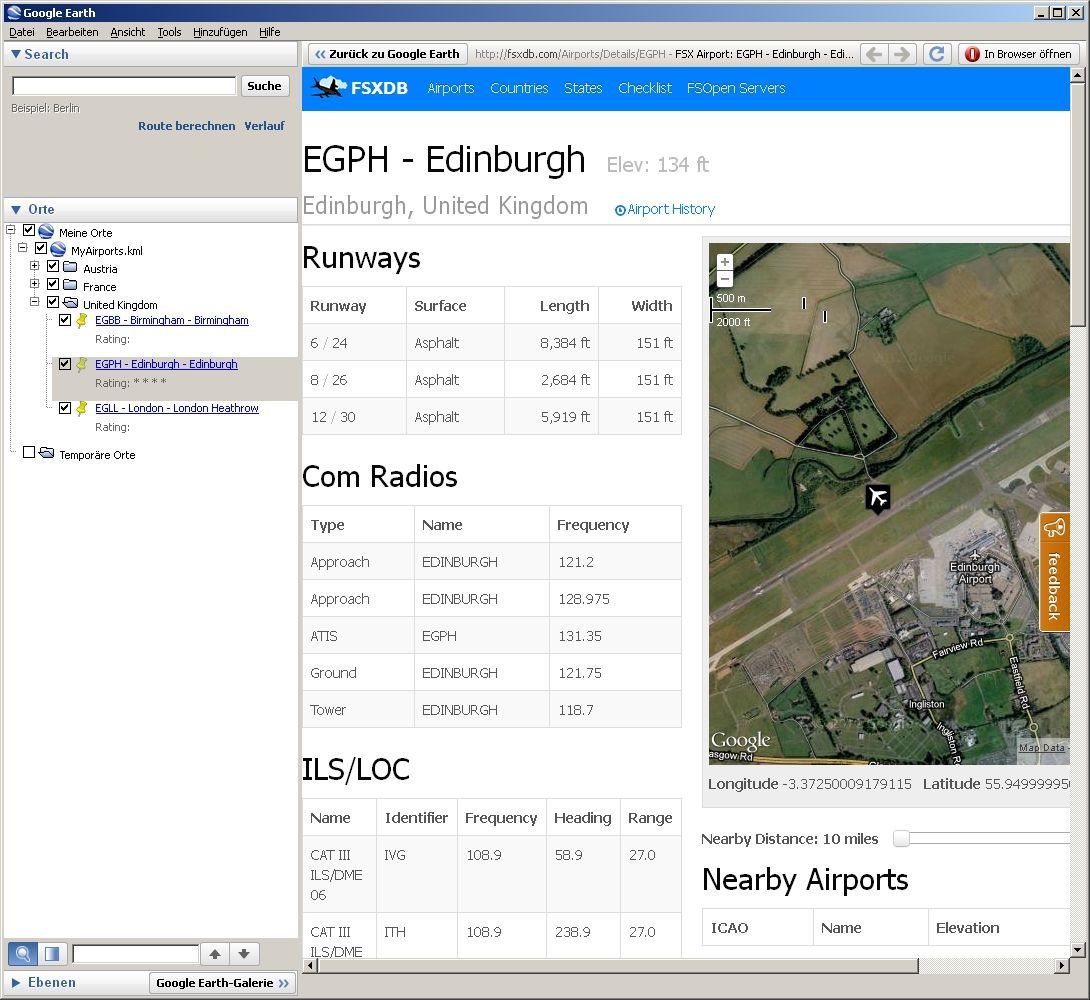Click the horizontal scrollbar right arrow
Viewport: 1090px width, 1000px height.
1062,965
